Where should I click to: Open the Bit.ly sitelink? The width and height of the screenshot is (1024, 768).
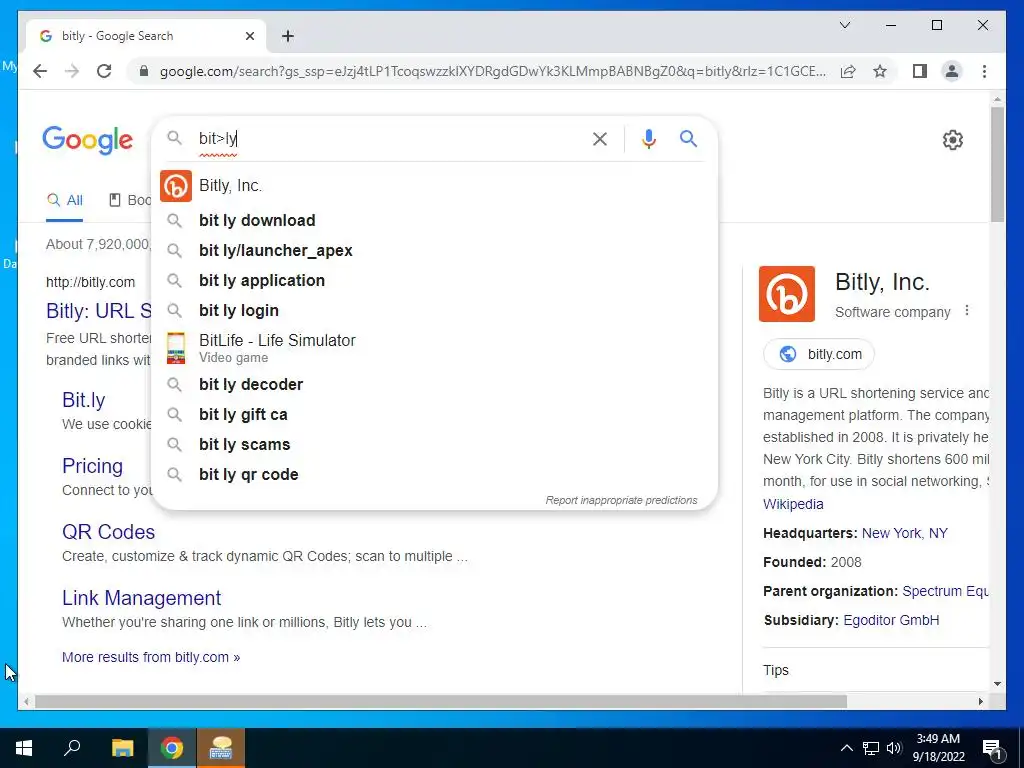pyautogui.click(x=84, y=400)
